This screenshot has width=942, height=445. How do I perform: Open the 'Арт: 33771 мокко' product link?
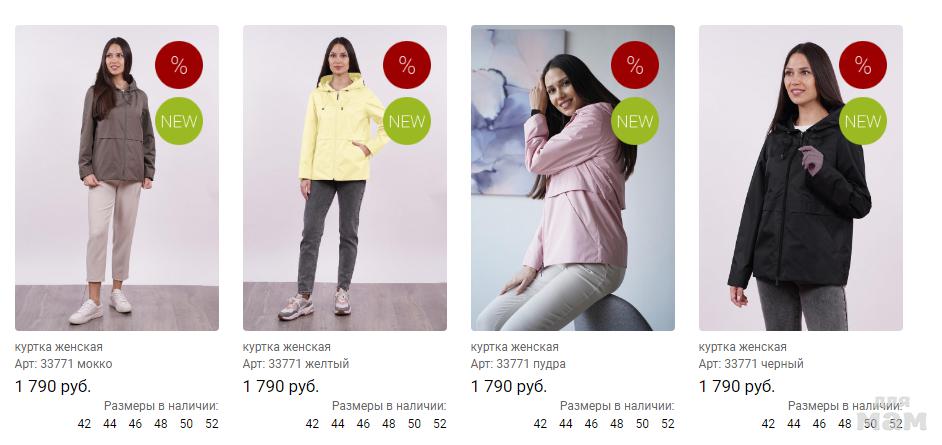click(x=64, y=364)
